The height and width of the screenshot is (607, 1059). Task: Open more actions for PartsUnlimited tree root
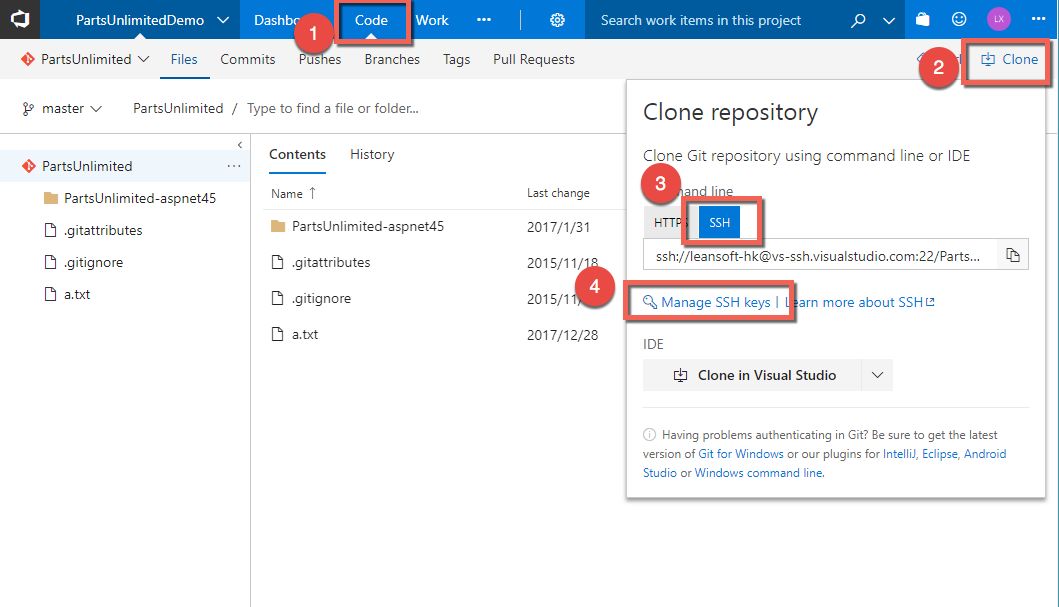pyautogui.click(x=234, y=166)
